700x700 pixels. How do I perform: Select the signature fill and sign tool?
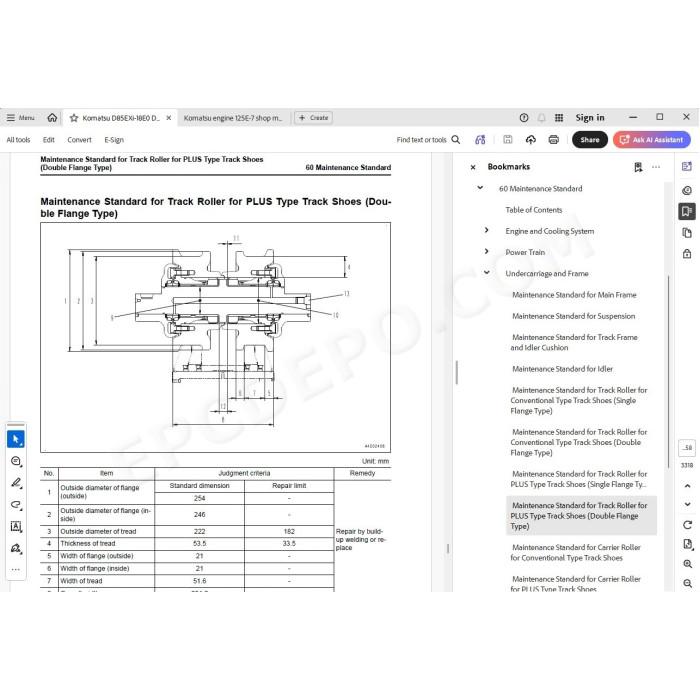[x=16, y=548]
